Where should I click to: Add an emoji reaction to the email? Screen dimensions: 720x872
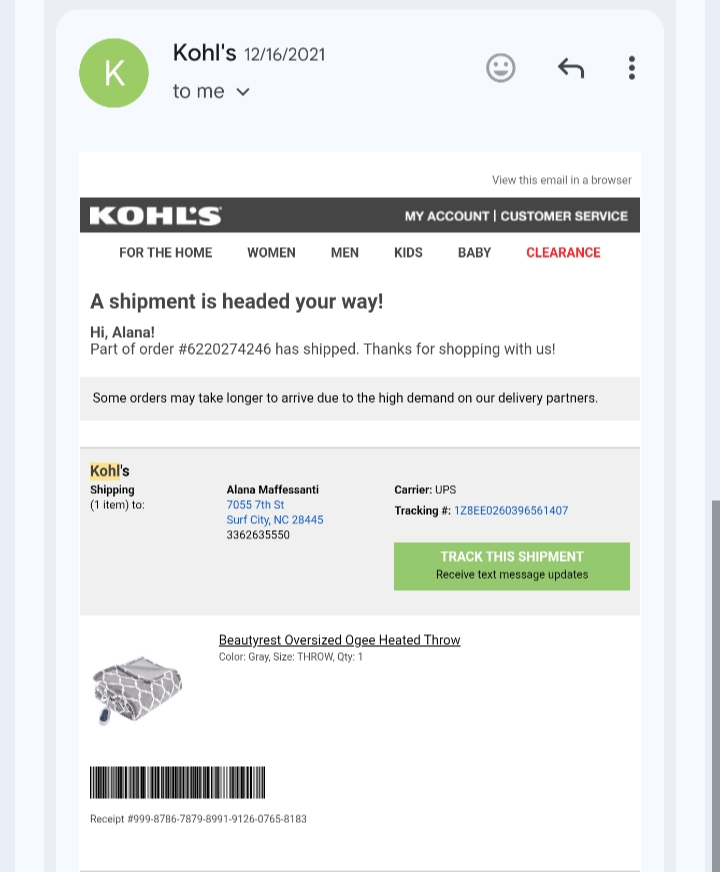[x=500, y=68]
